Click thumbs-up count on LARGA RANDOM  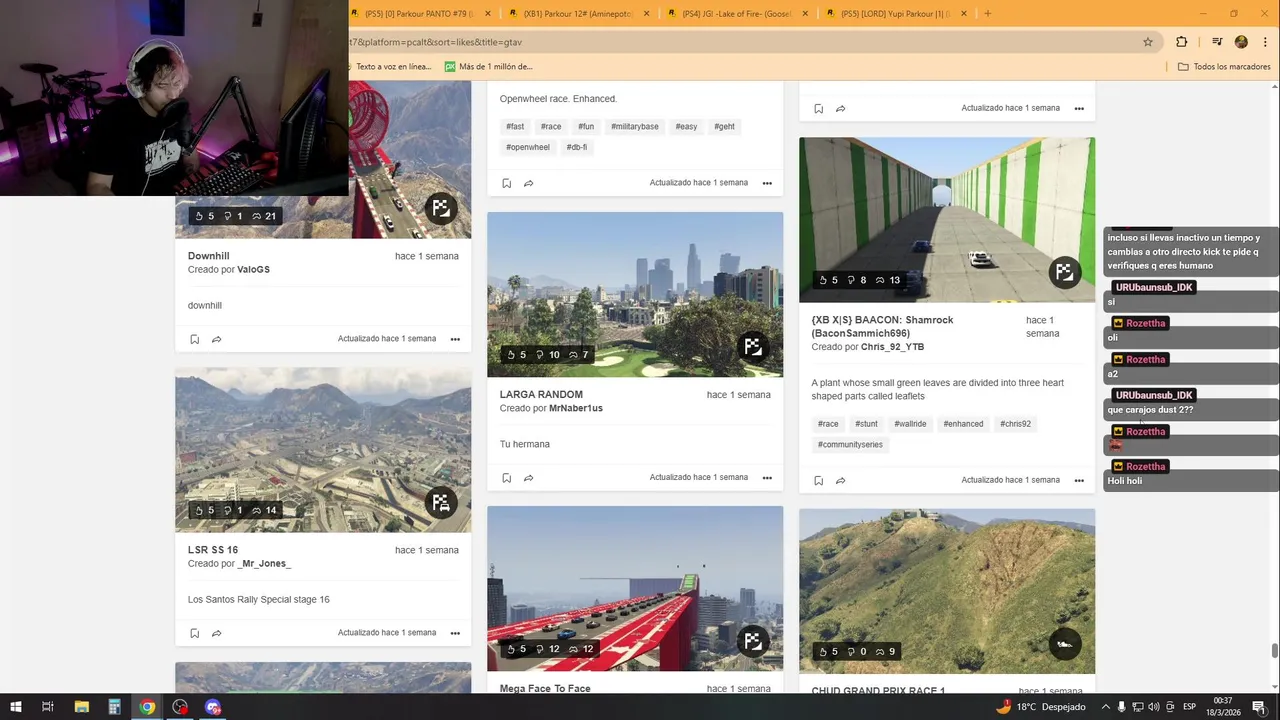516,355
